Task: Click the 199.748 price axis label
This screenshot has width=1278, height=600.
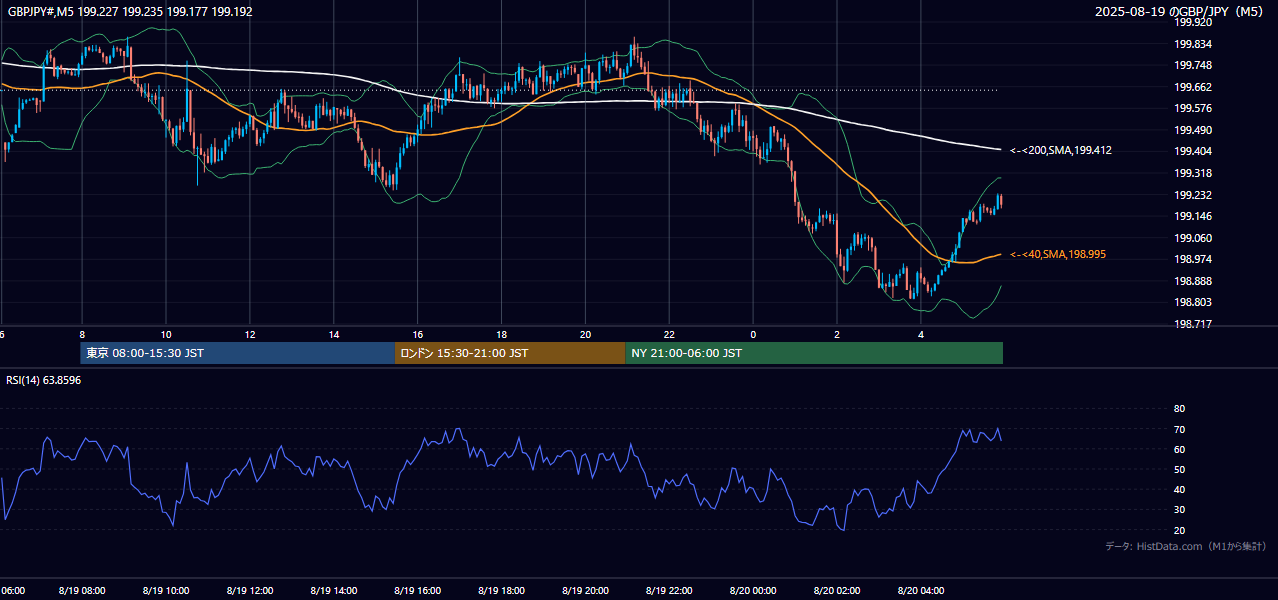Action: (1194, 66)
